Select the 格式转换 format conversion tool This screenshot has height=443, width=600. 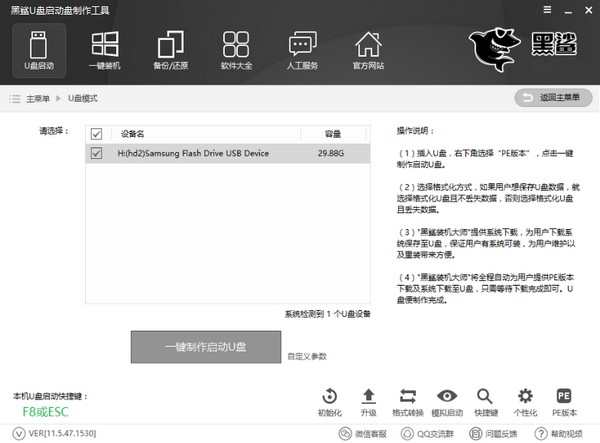[407, 401]
